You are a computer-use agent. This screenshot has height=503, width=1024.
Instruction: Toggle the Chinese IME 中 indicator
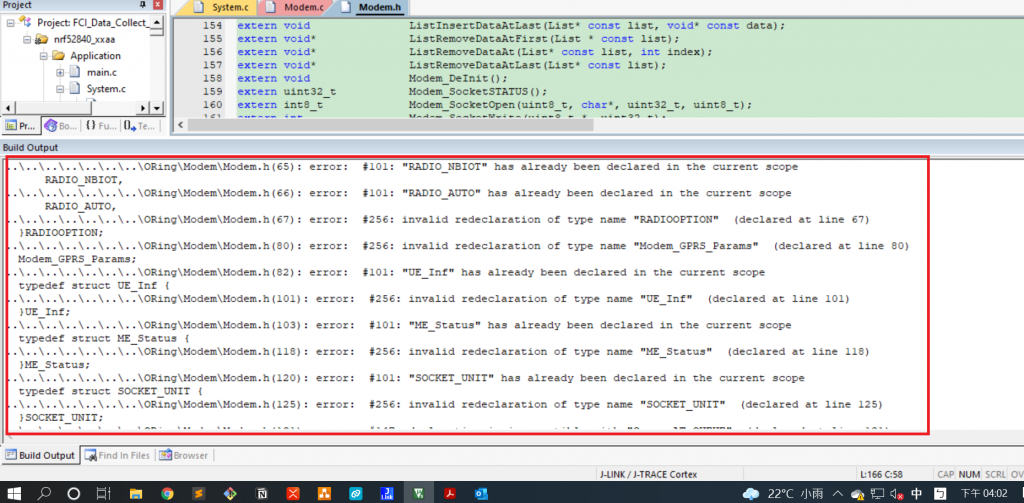tap(916, 493)
